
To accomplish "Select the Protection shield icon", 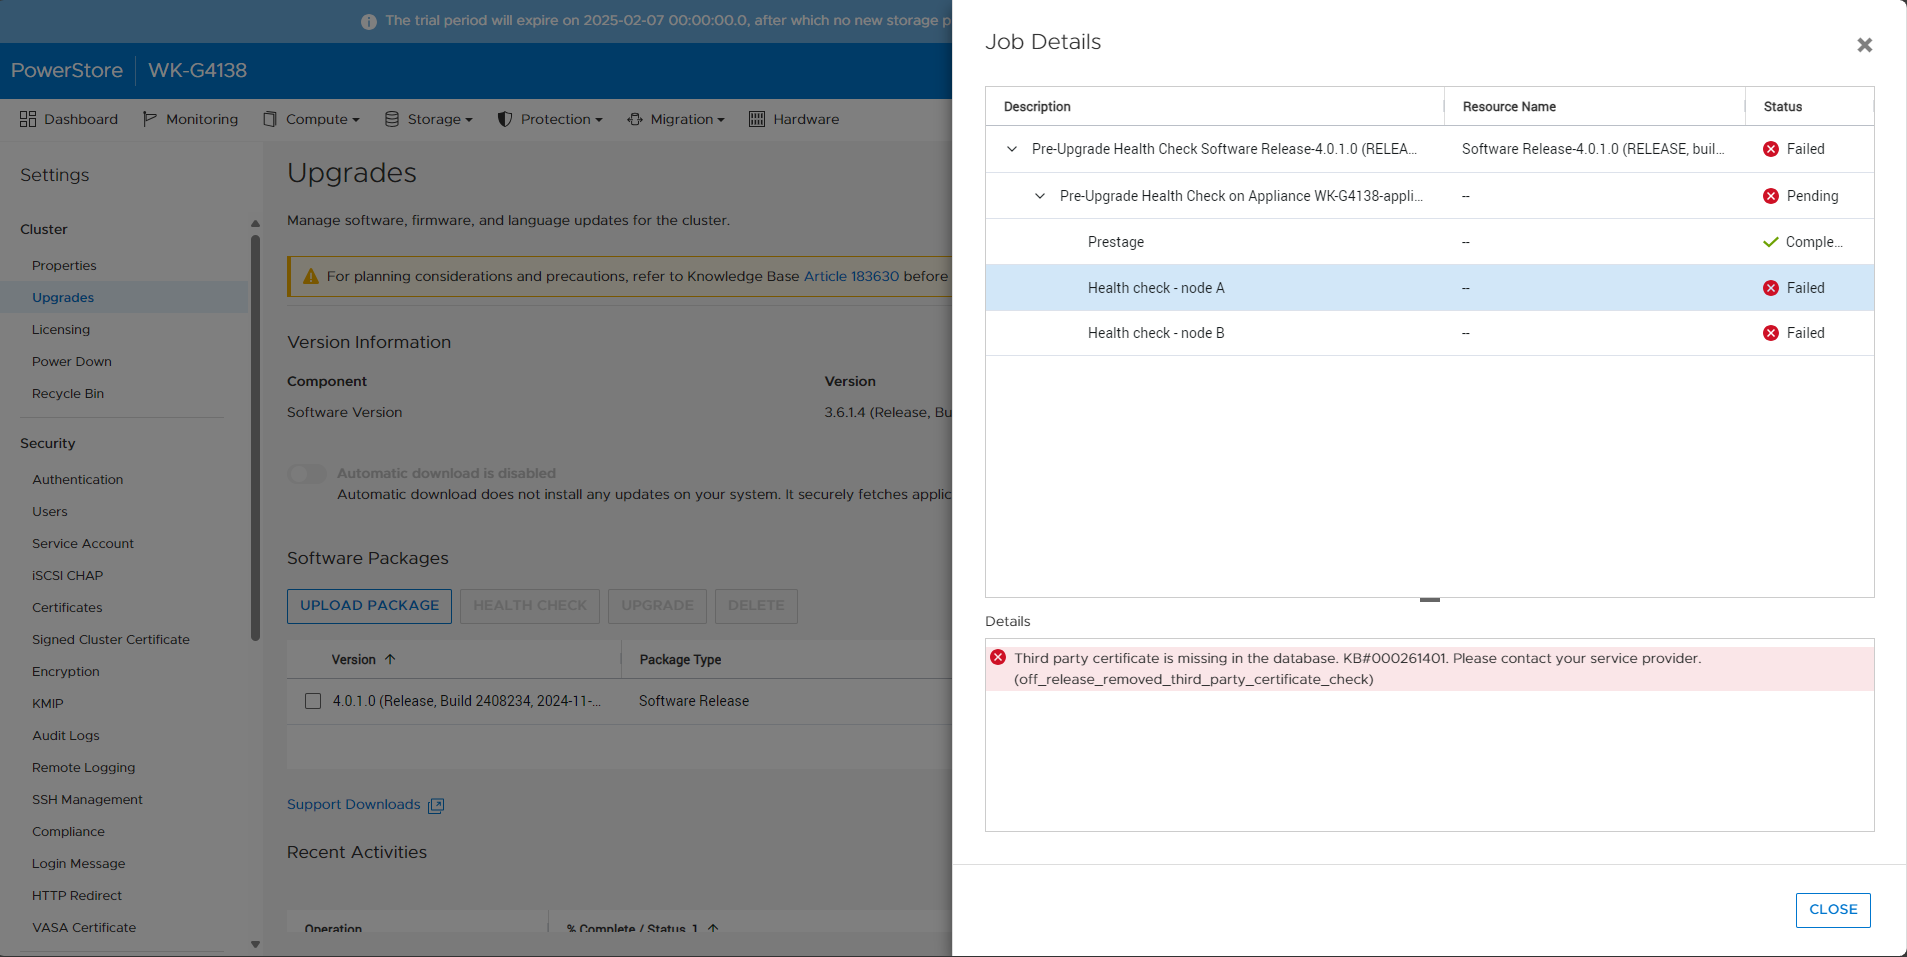I will coord(504,119).
